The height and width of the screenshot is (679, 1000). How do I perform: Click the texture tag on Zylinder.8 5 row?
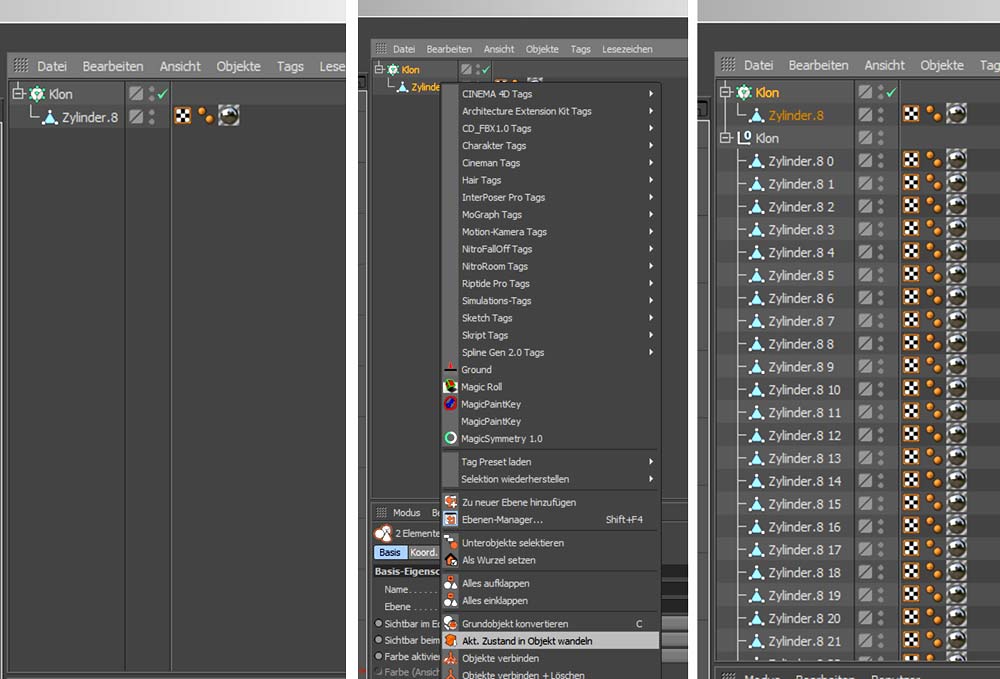tap(911, 275)
